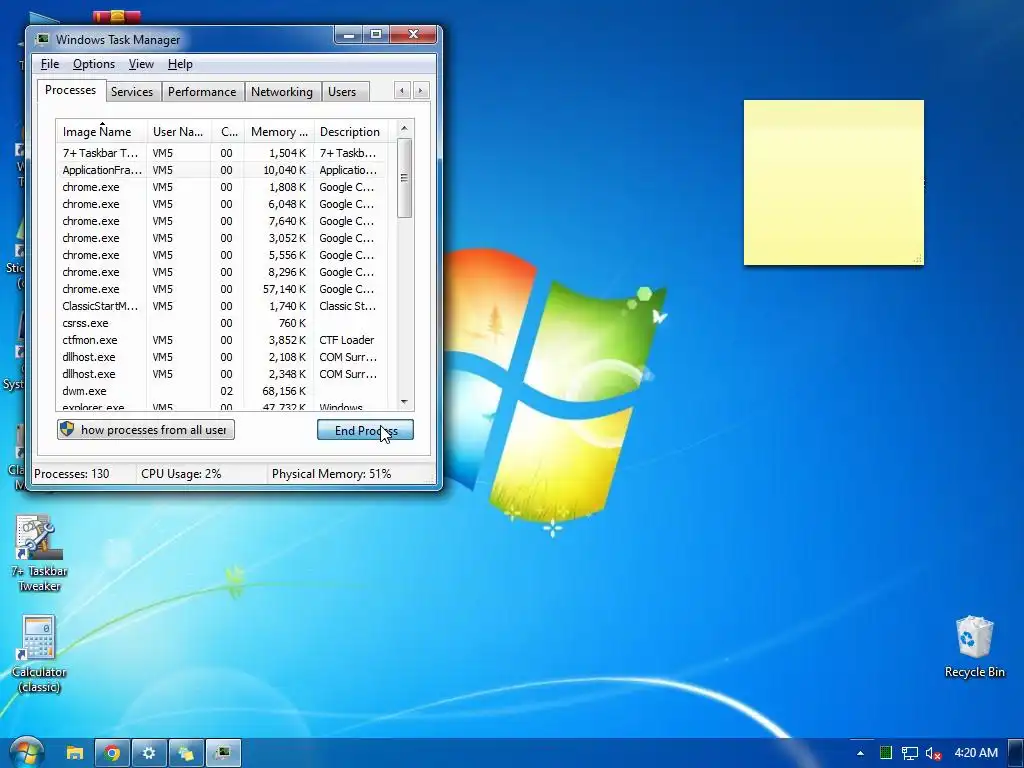Image resolution: width=1024 pixels, height=768 pixels.
Task: Switch to the Networking tab
Action: tap(281, 92)
